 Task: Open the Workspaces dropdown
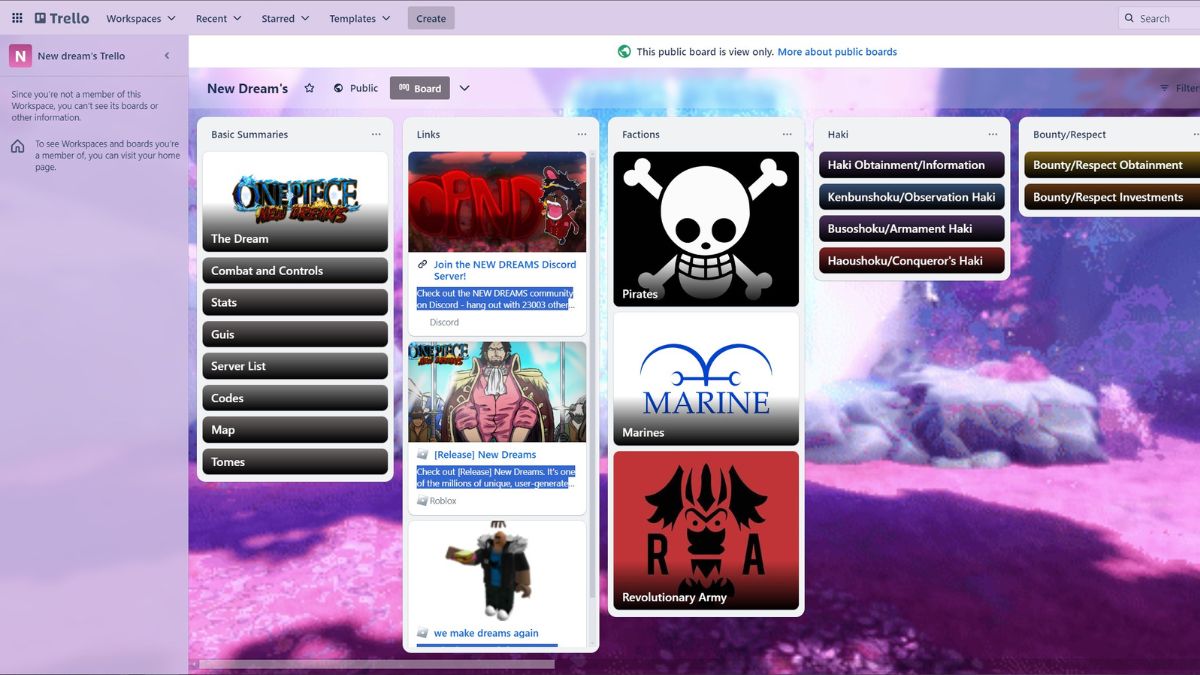tap(139, 17)
